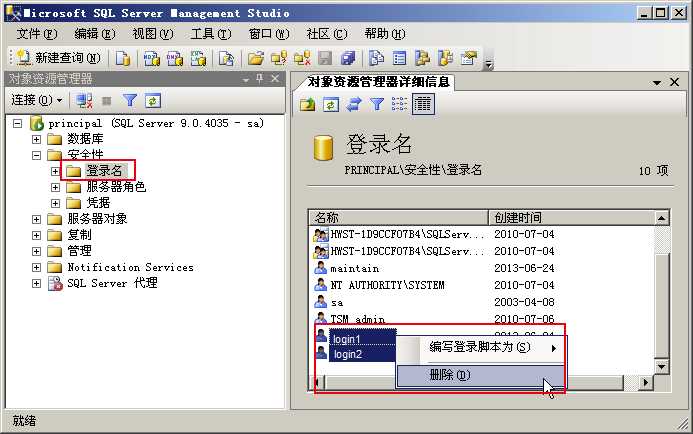Screen dimensions: 693x434
Task: Click the Database Engine Query icon
Action: coord(122,58)
